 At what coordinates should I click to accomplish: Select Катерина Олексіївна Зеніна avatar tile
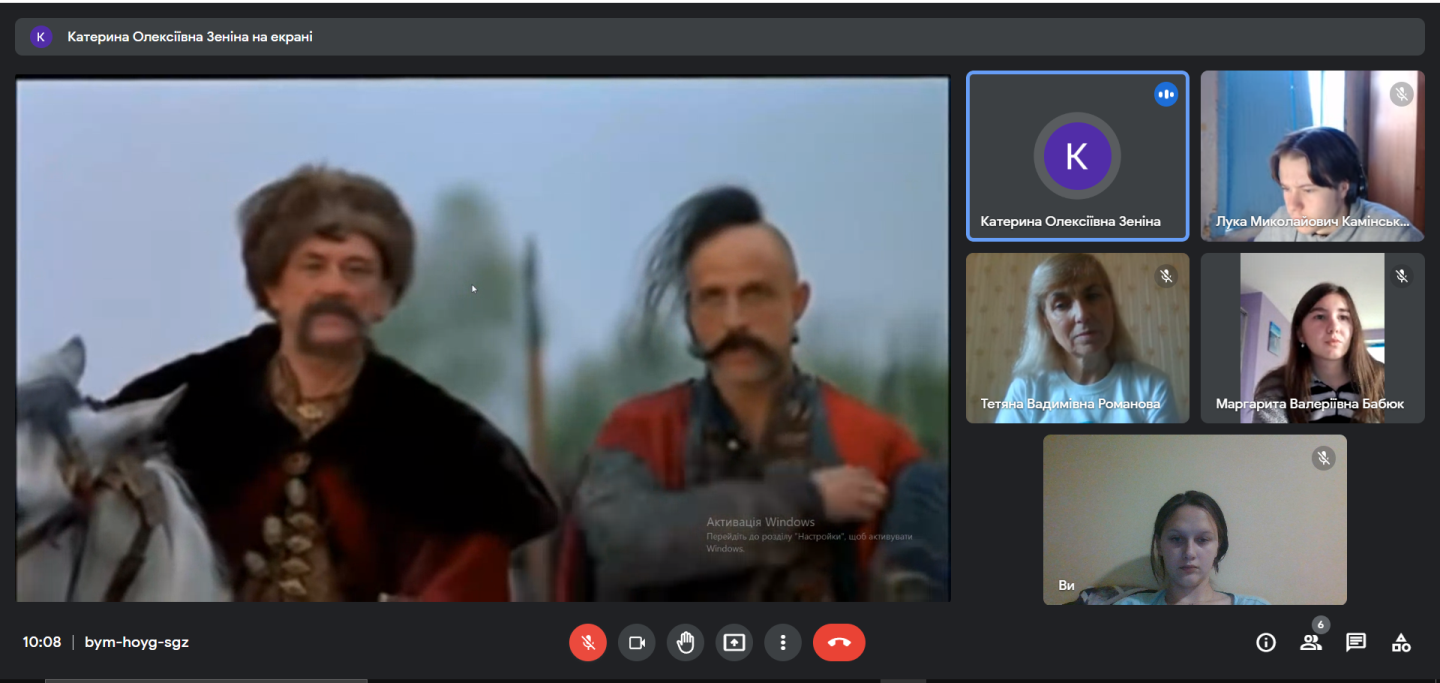pos(1077,156)
